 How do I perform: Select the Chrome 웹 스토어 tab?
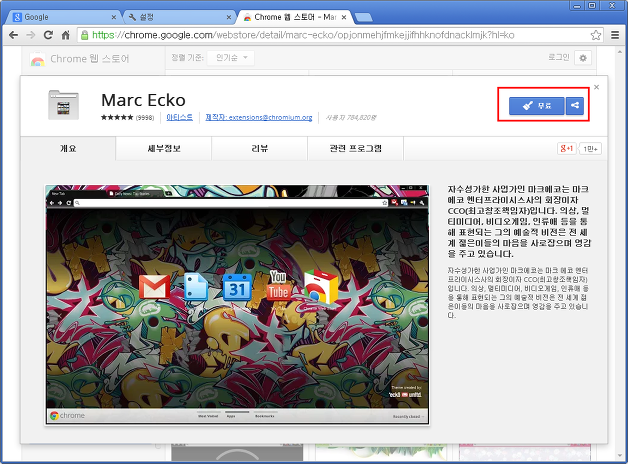[294, 17]
